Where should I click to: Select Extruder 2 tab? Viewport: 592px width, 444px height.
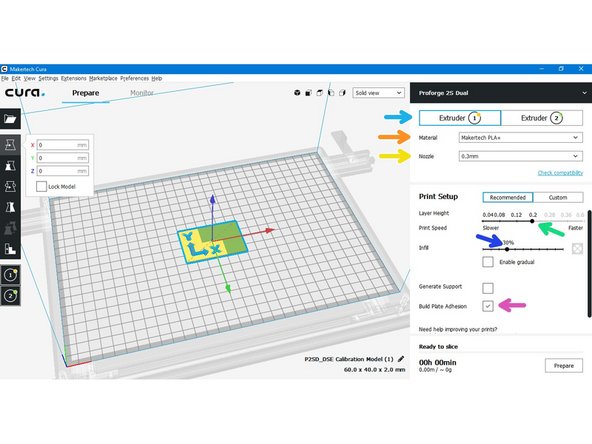tap(542, 118)
